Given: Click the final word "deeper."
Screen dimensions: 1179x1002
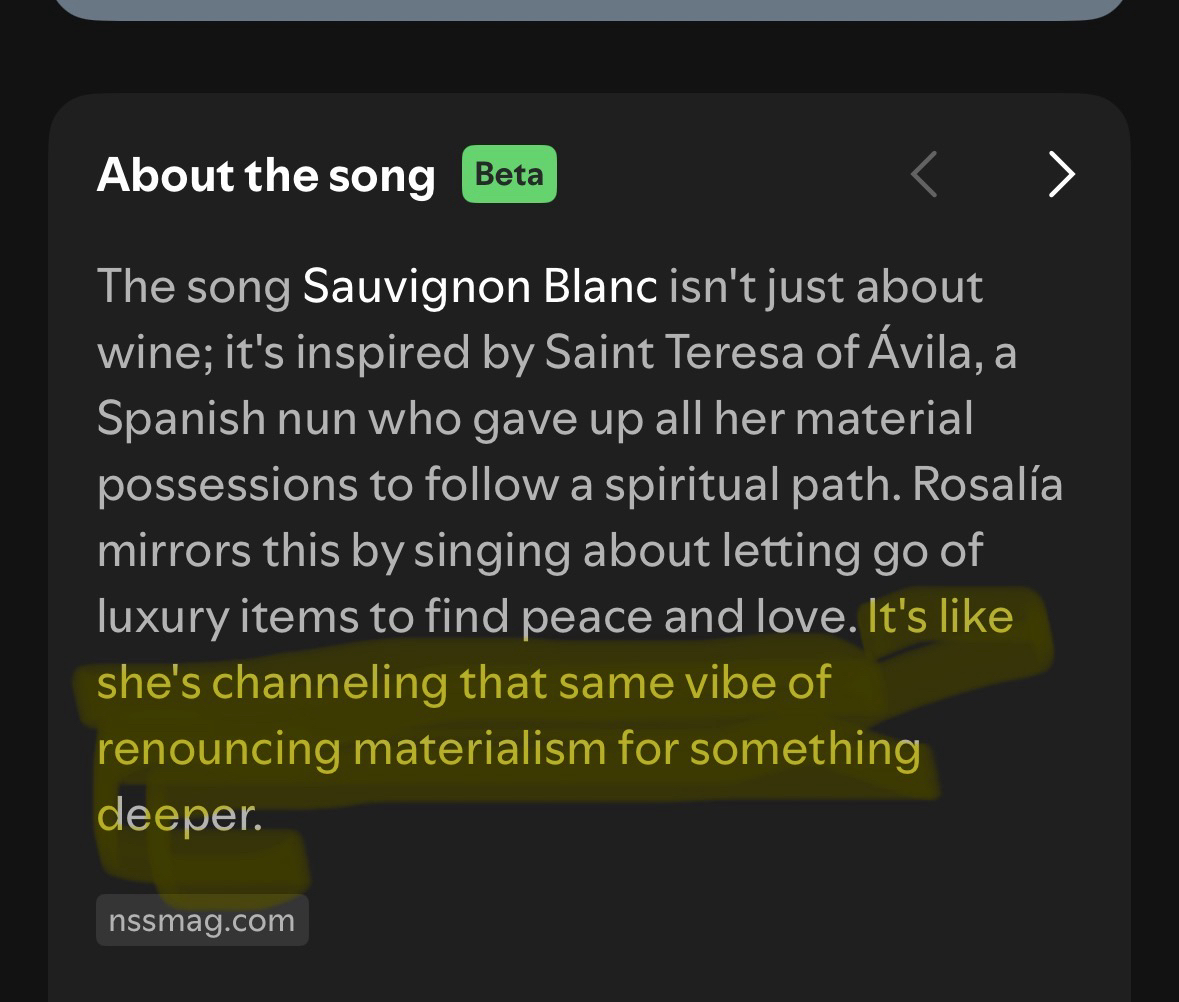Looking at the screenshot, I should click(179, 815).
